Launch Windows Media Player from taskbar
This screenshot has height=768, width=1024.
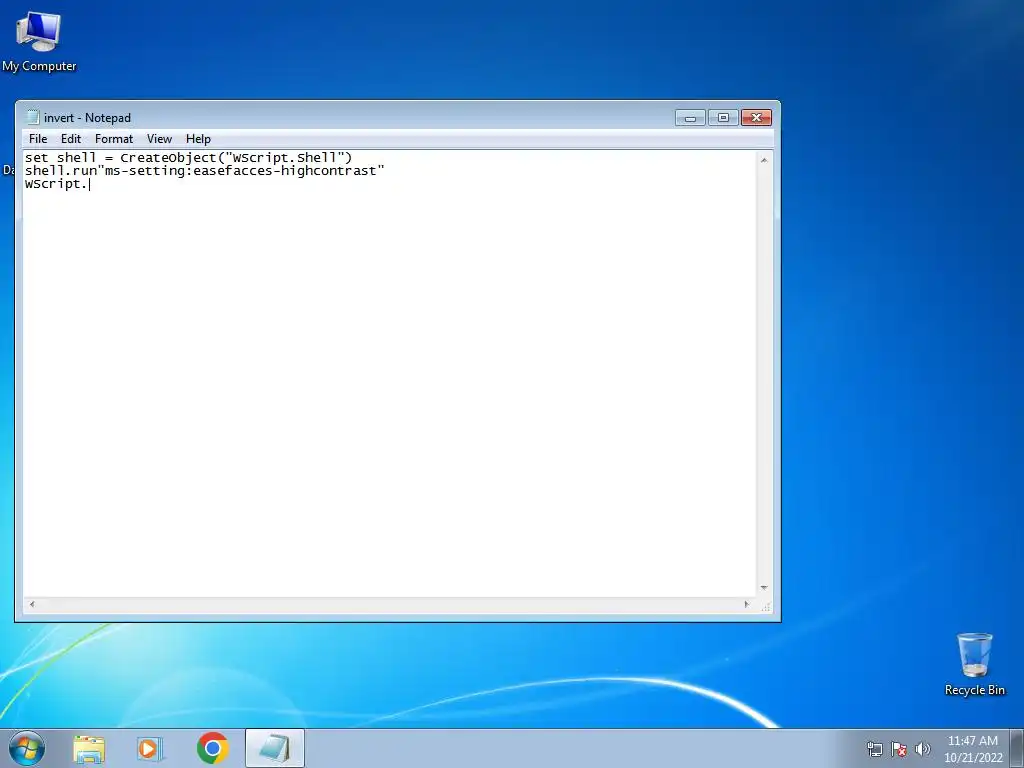point(150,749)
